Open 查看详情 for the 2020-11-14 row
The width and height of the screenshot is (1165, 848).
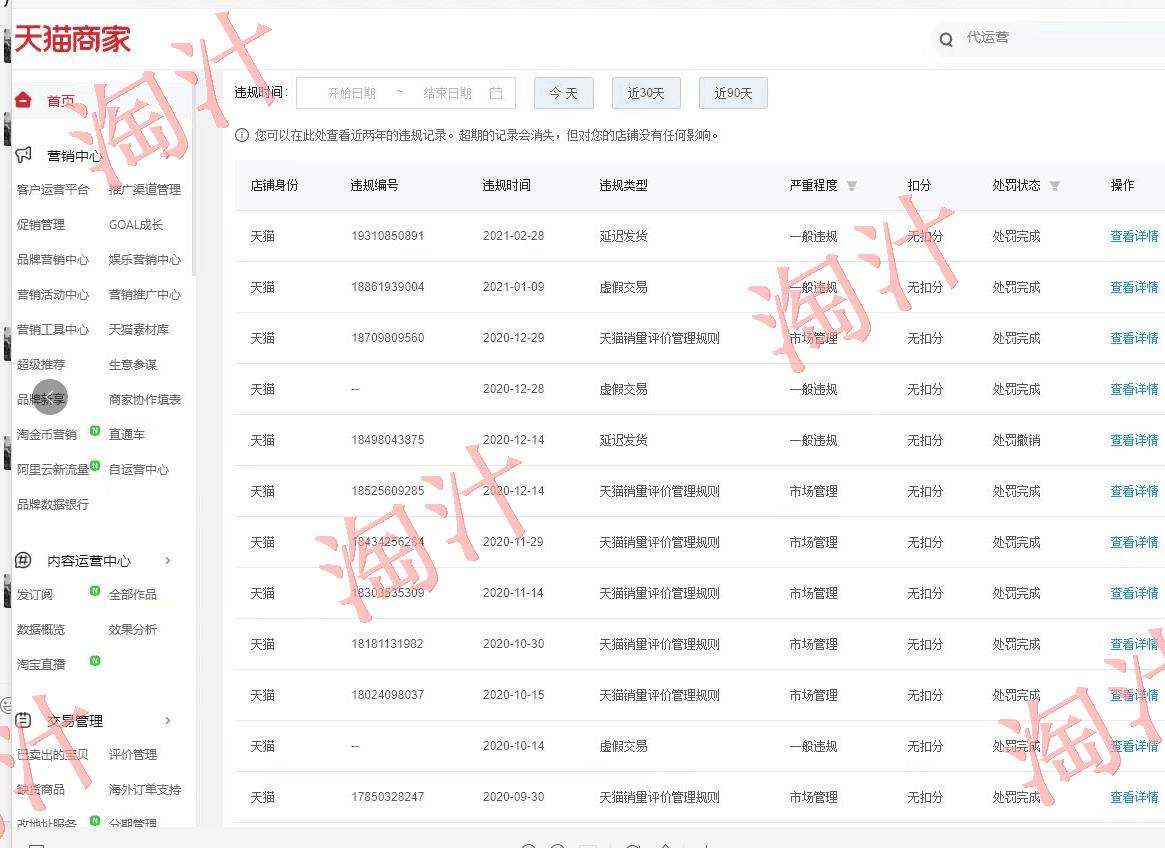point(1134,593)
